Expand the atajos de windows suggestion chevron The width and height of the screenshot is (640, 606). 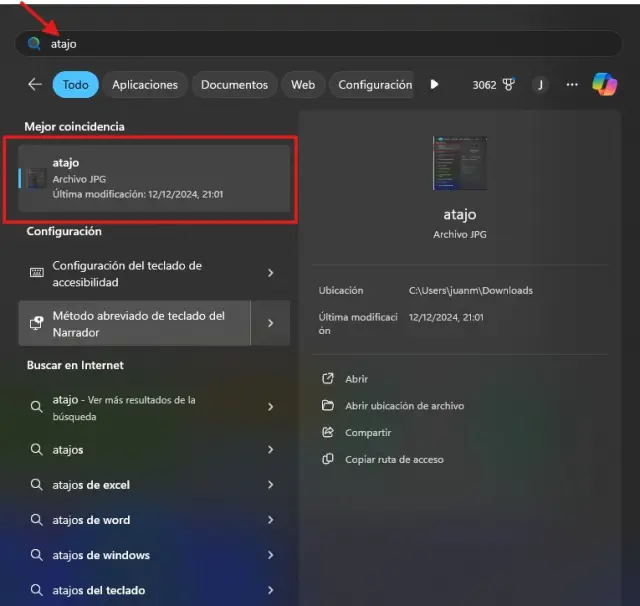coord(271,555)
